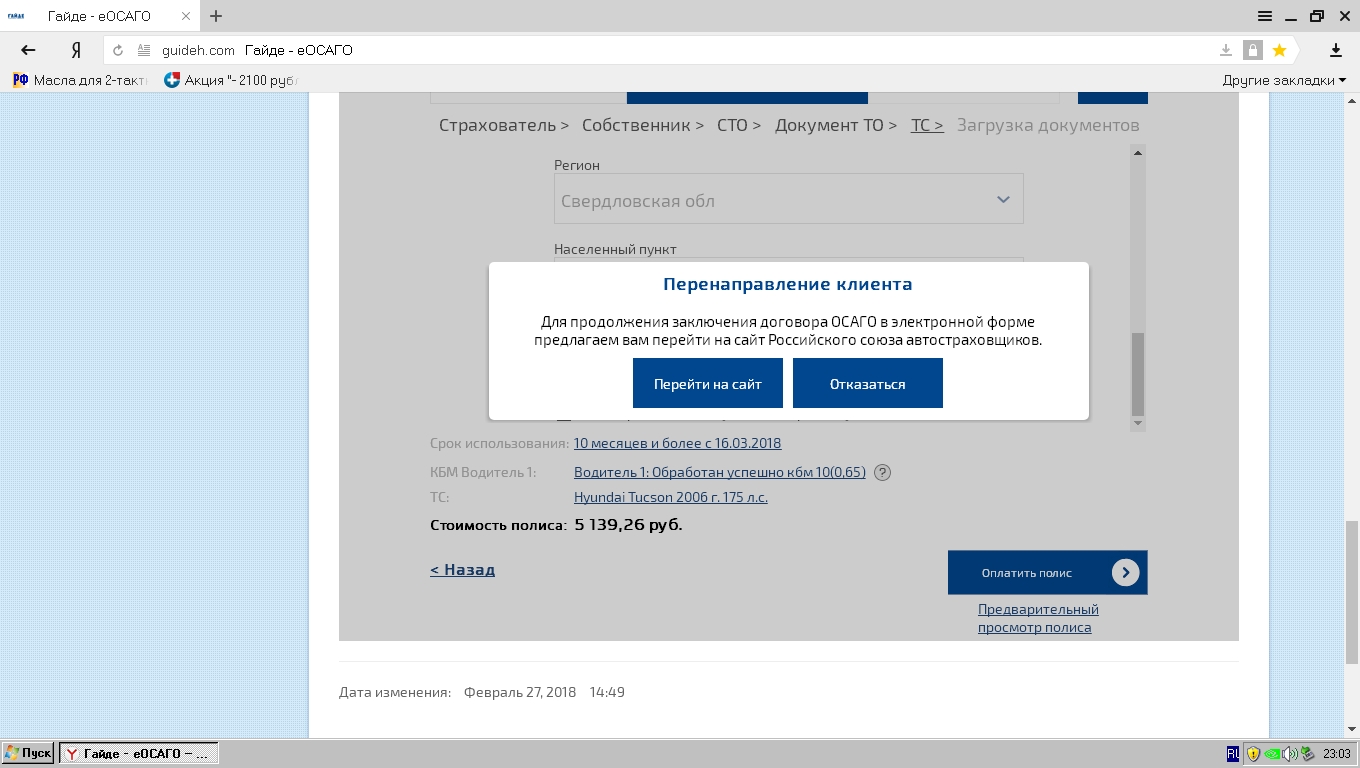Go to the Страхователь step
Screen dimensions: 1360x768
point(503,125)
